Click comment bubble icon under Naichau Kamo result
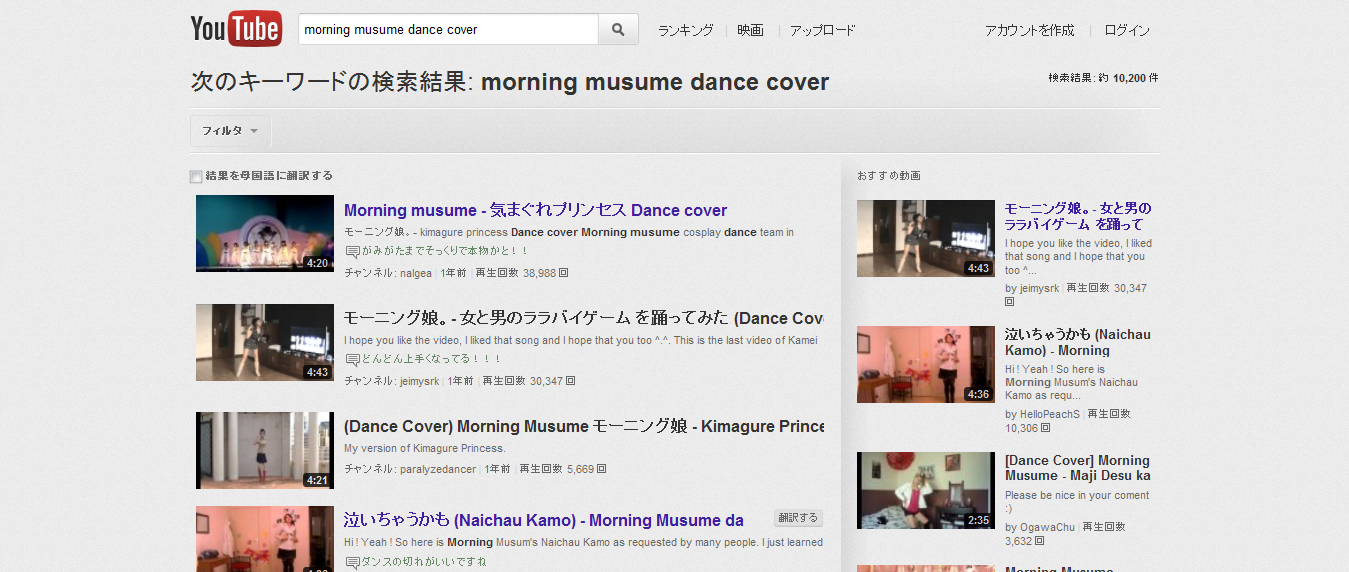 point(352,563)
